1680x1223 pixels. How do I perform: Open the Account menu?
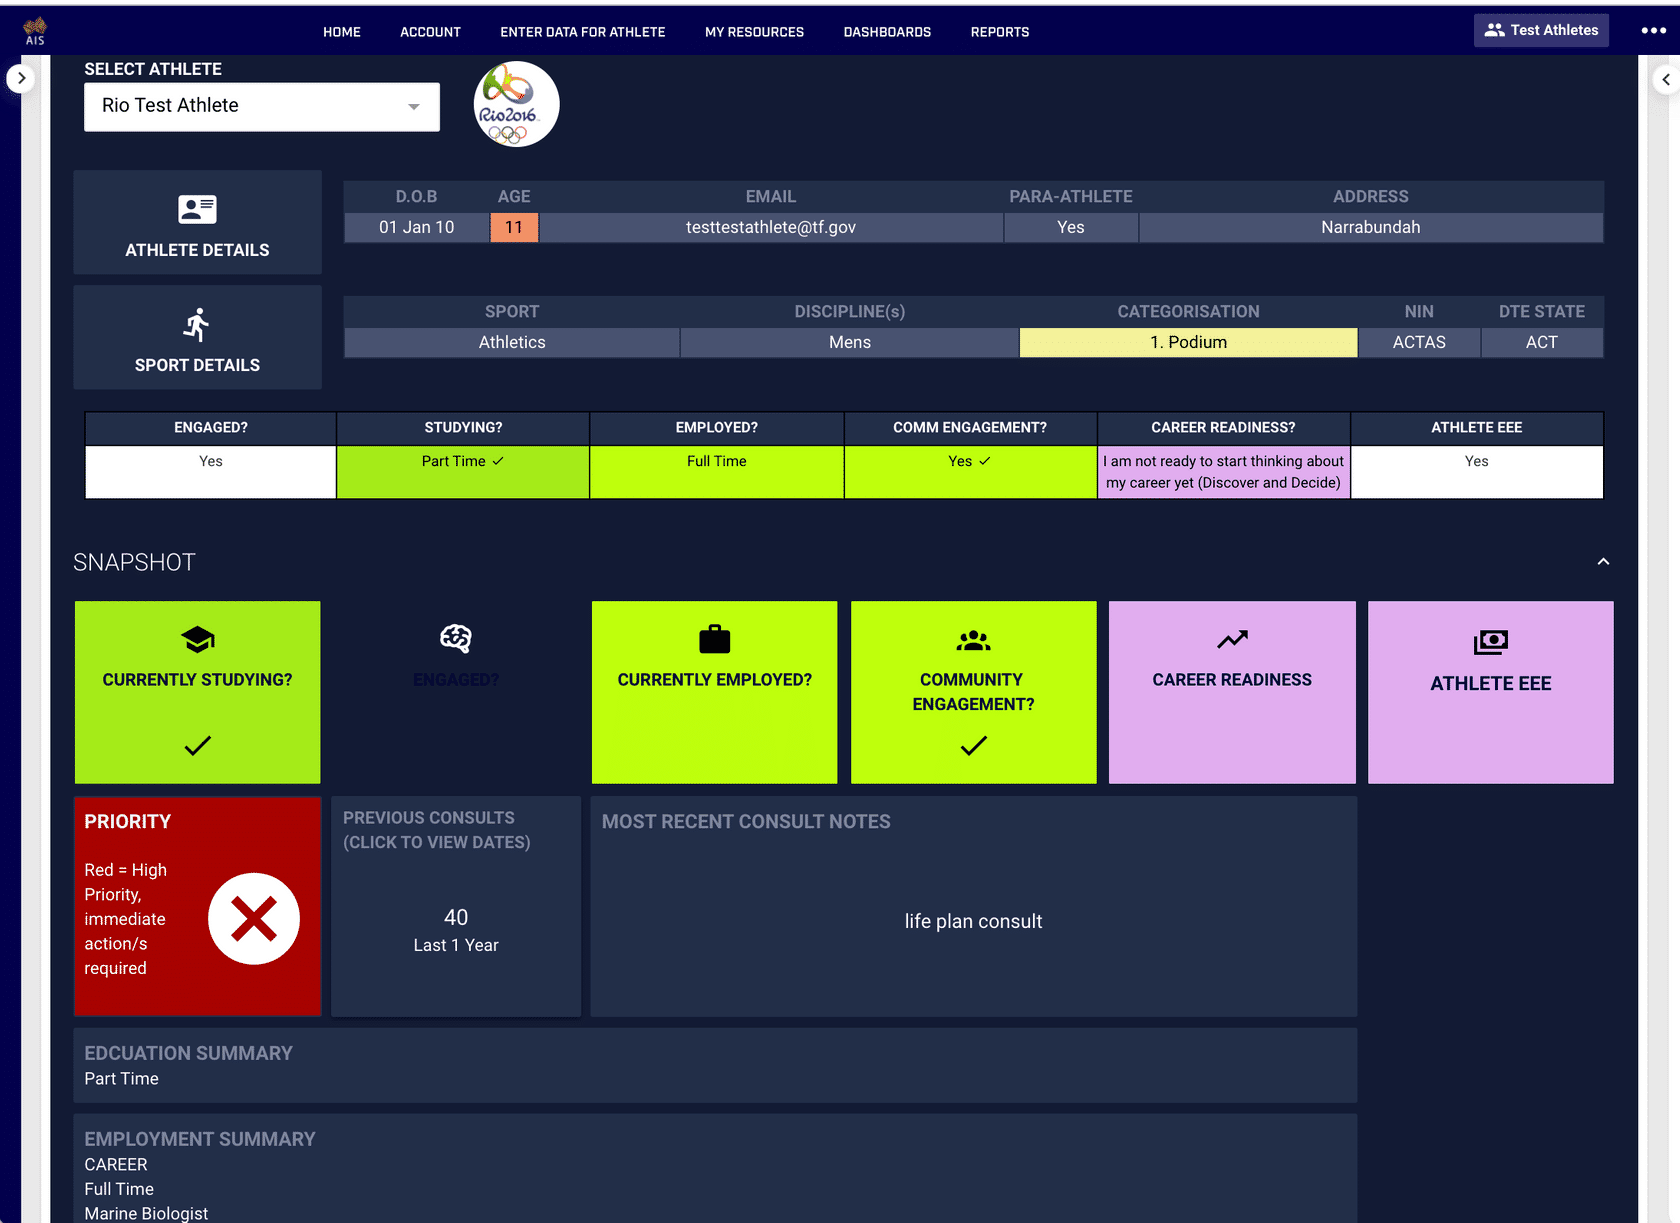430,32
